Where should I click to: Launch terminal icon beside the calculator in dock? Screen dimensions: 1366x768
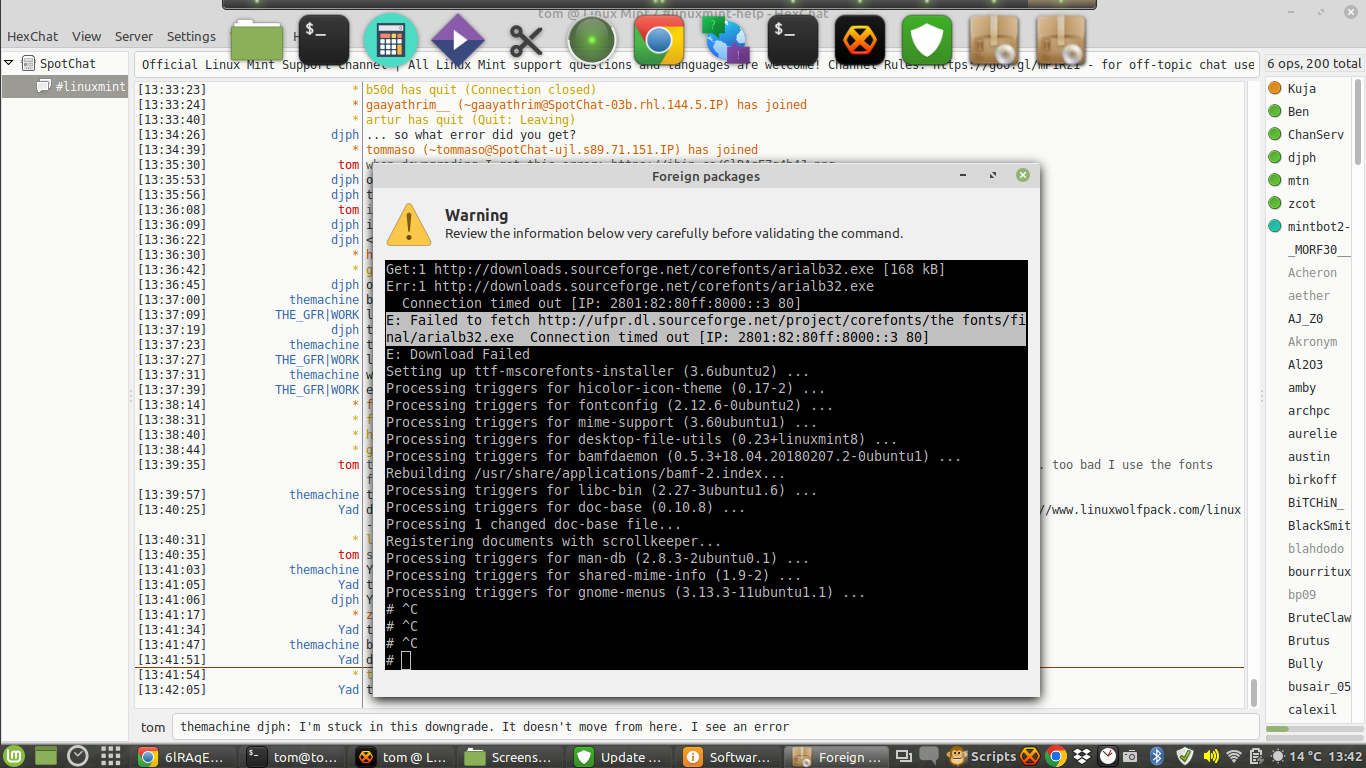pos(324,41)
